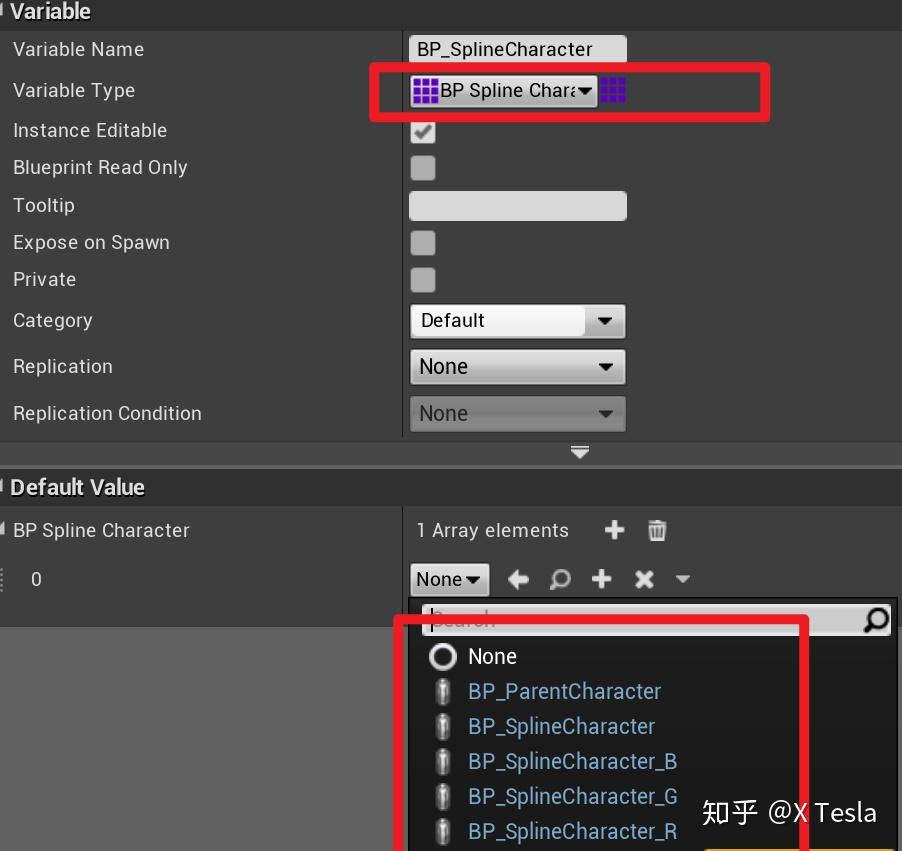Enable Expose on Spawn
The width and height of the screenshot is (902, 851).
422,243
